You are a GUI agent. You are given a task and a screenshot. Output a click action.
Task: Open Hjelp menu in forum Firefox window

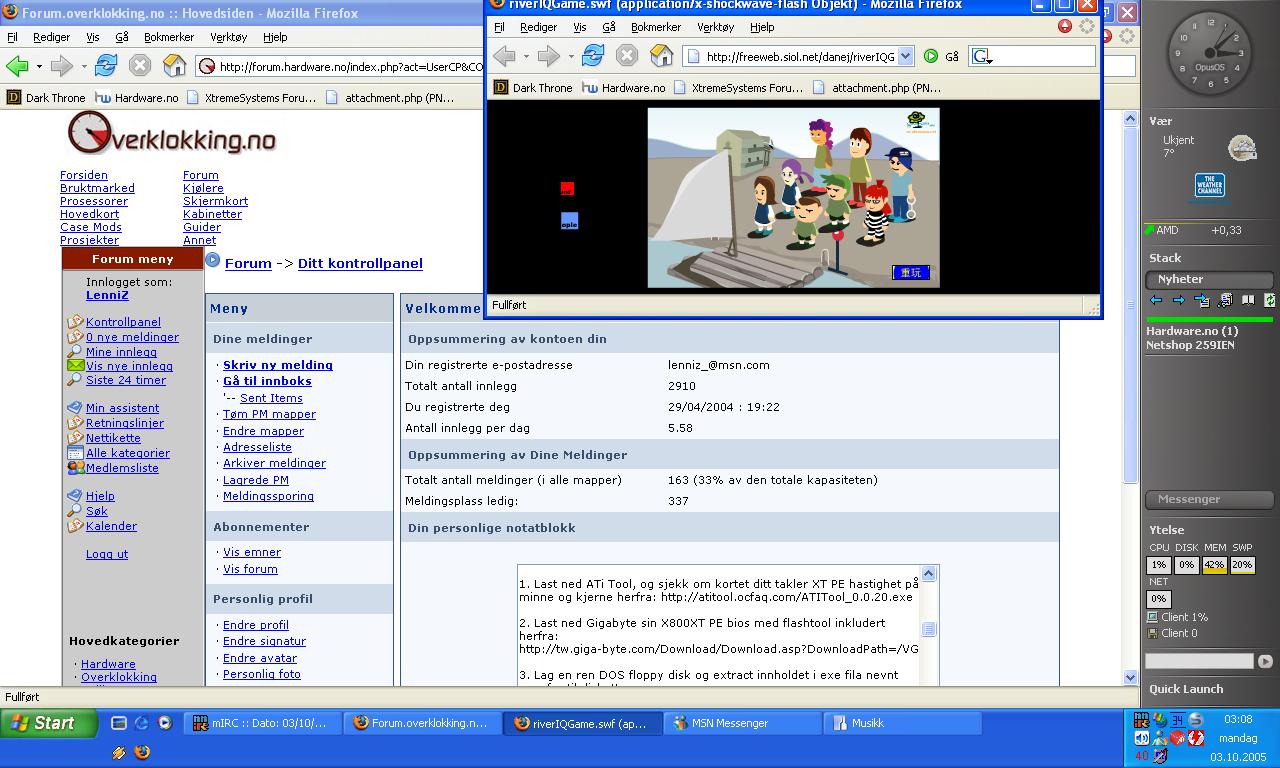pos(275,37)
